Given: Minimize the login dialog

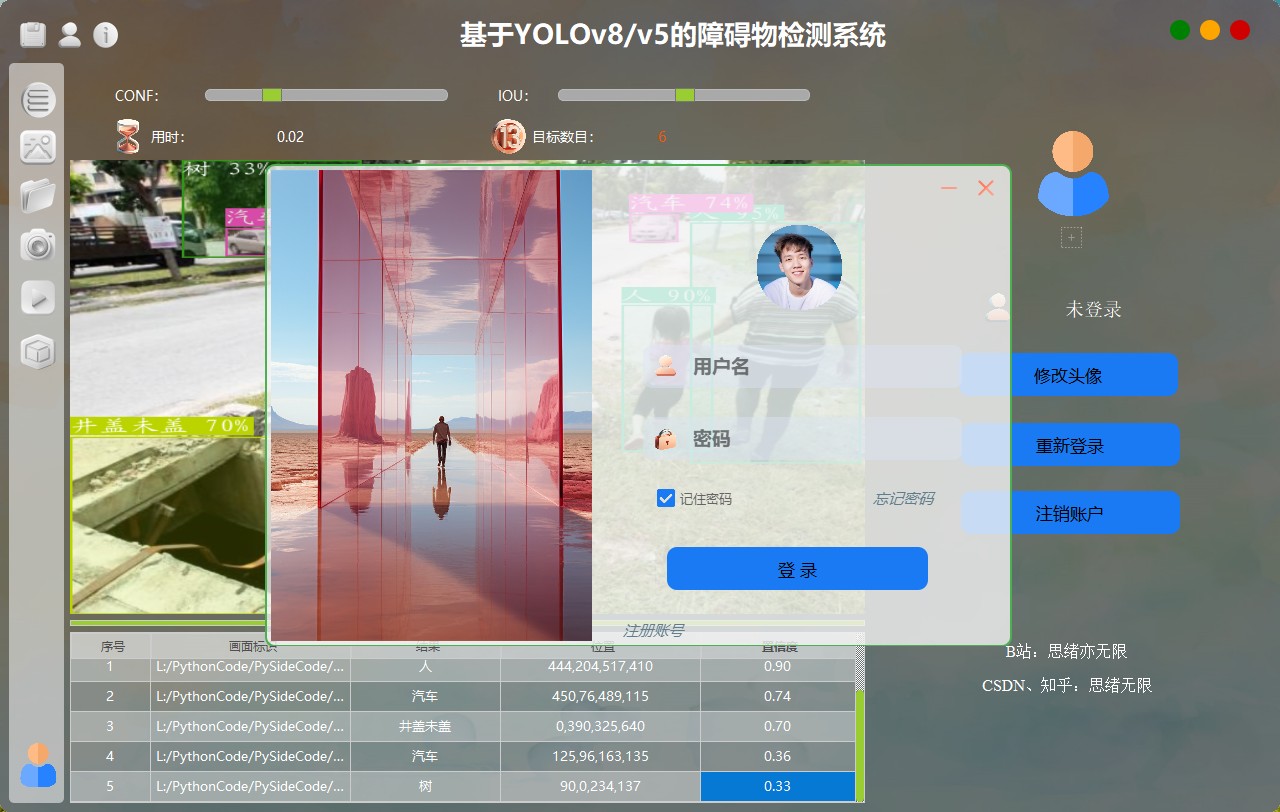Looking at the screenshot, I should (949, 188).
